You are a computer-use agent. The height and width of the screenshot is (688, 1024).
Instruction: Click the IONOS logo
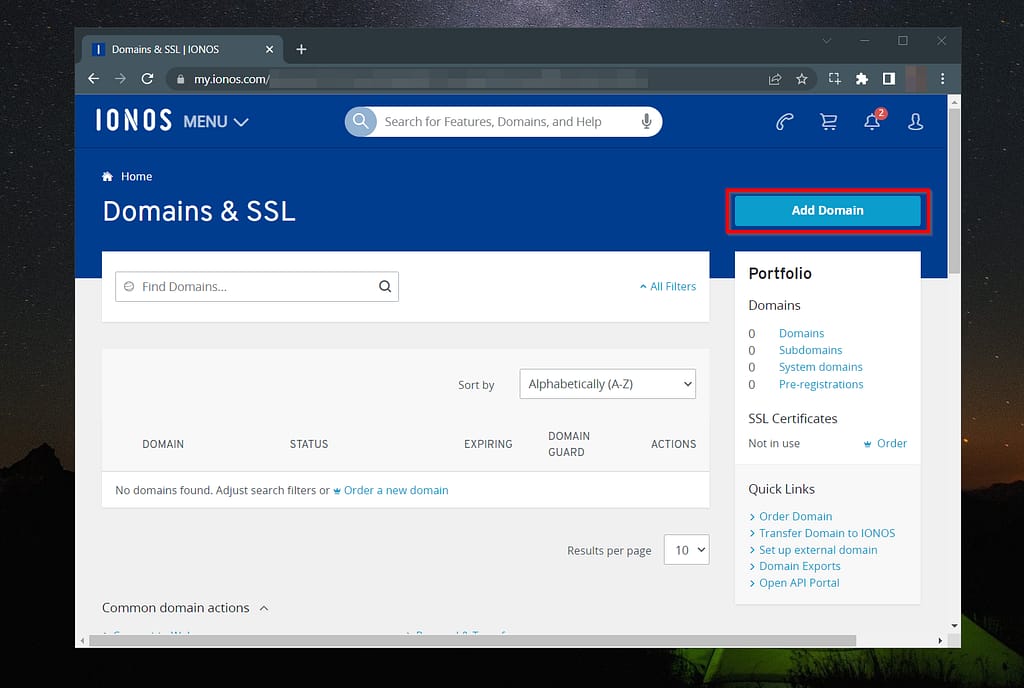coord(134,121)
